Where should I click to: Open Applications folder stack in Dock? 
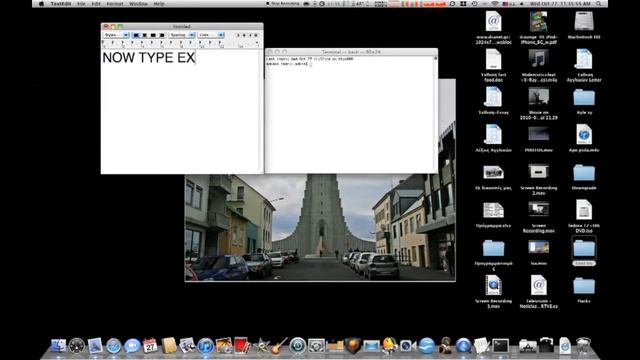[x=527, y=346]
